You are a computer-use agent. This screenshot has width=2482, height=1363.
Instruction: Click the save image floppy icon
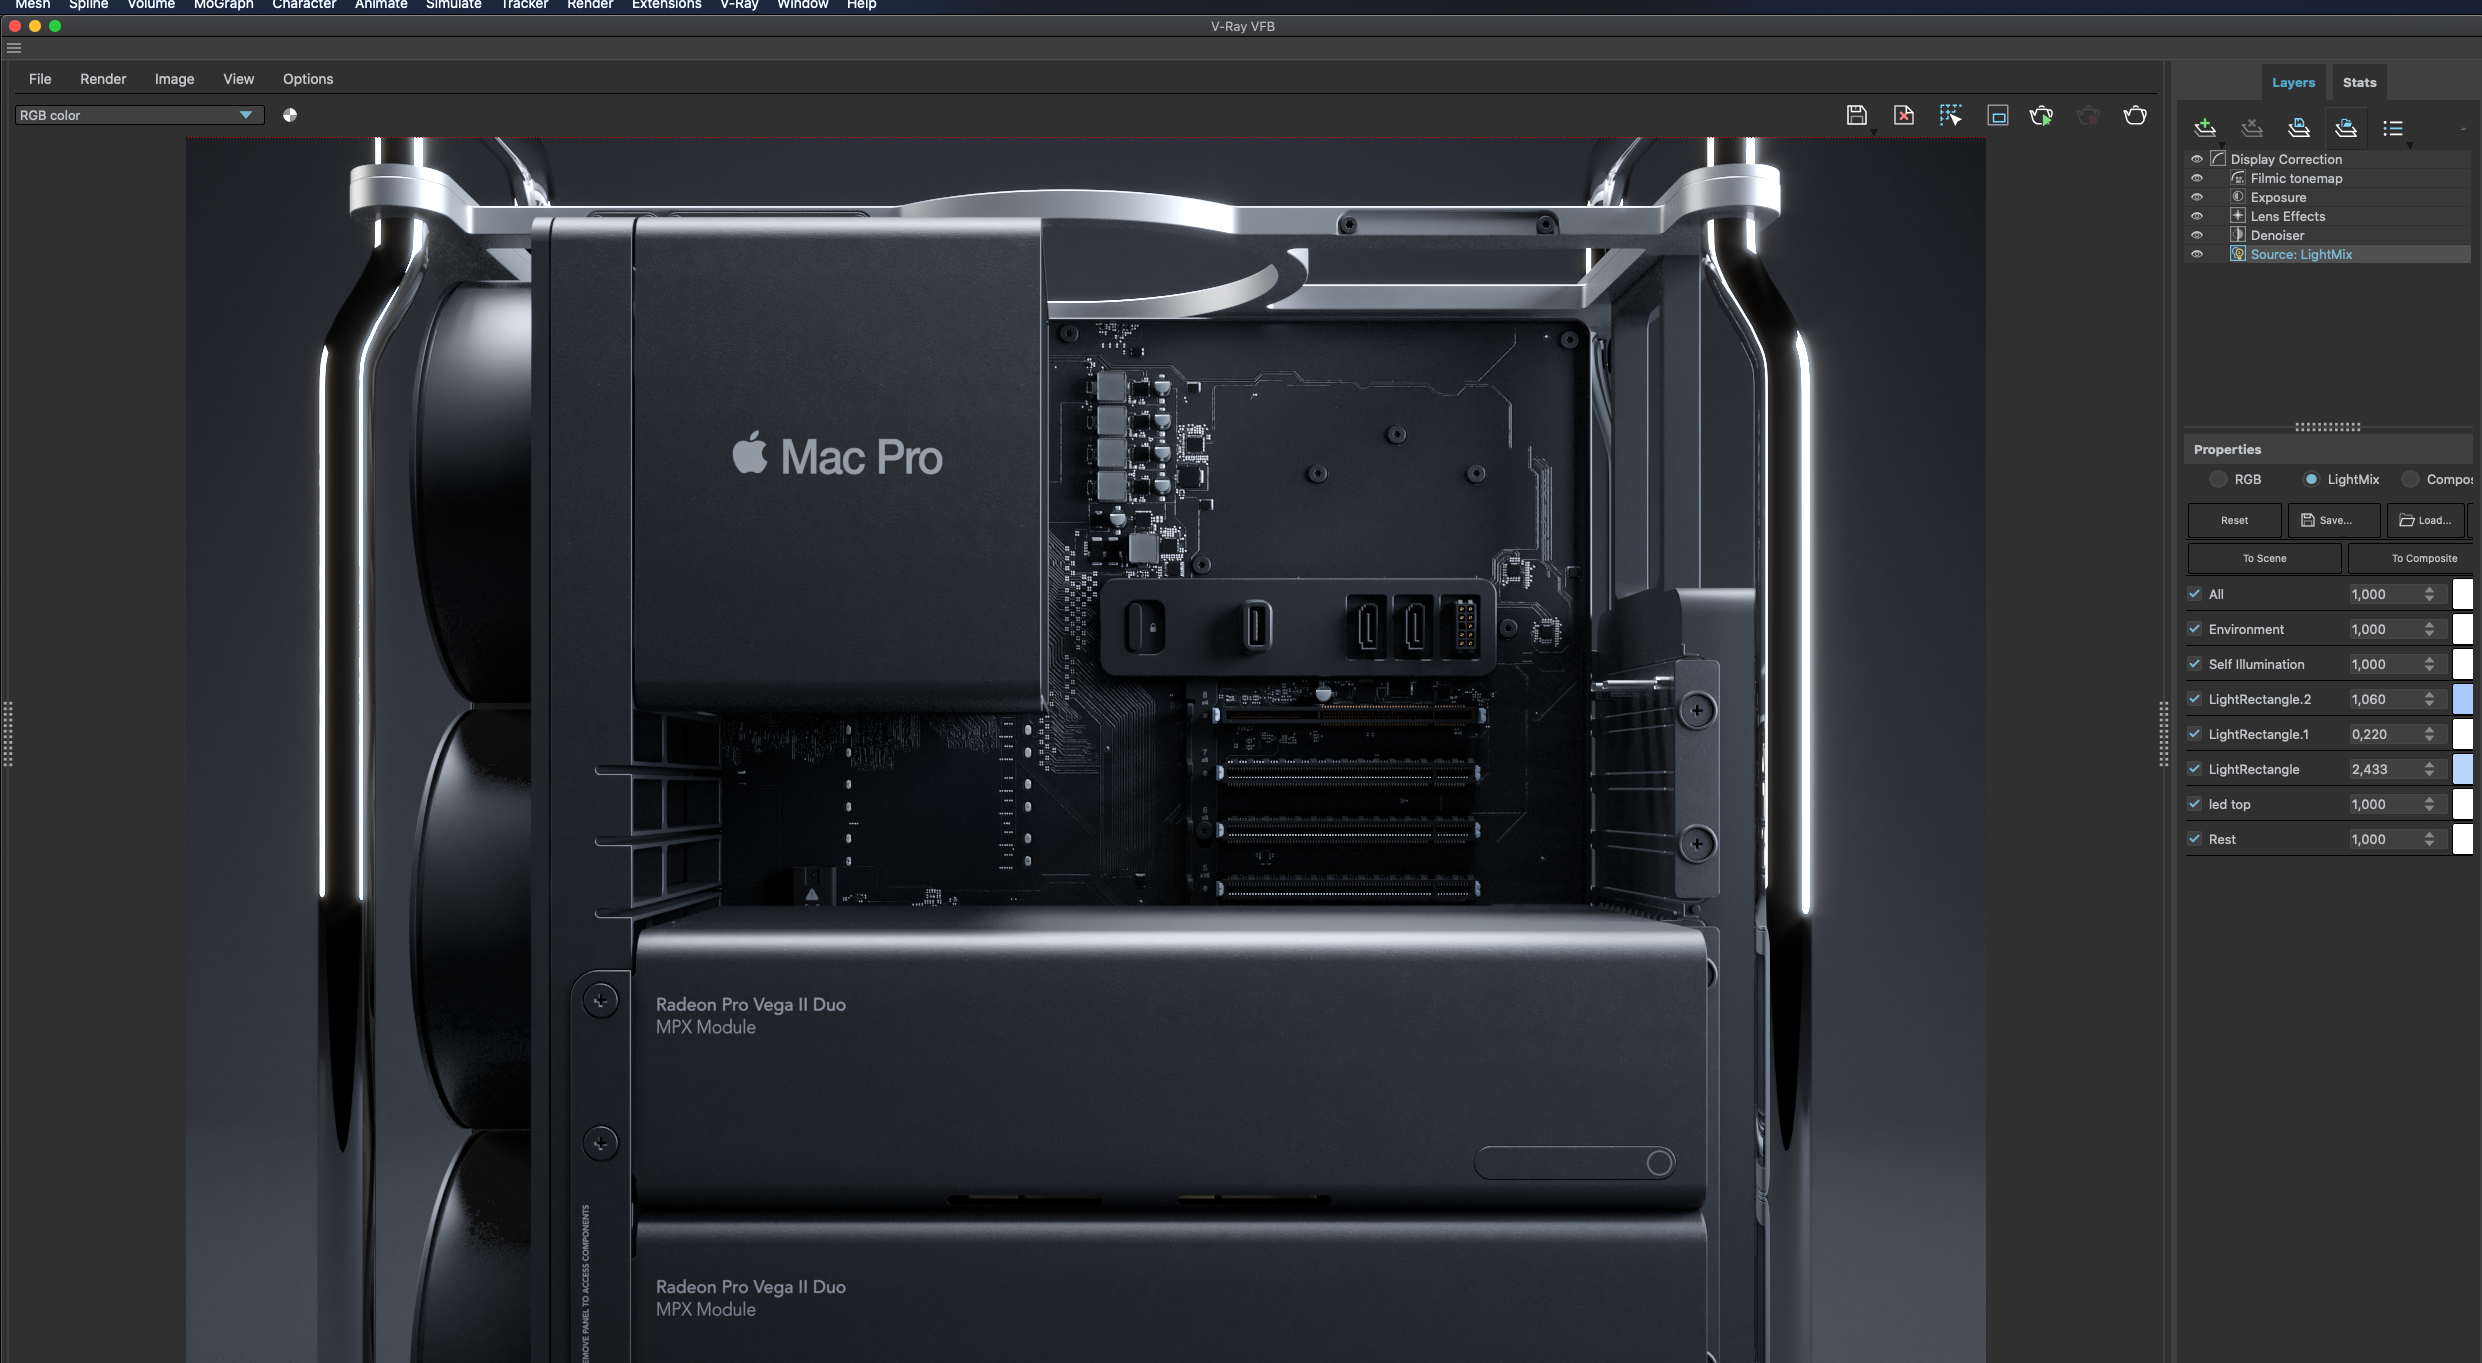(x=1856, y=115)
